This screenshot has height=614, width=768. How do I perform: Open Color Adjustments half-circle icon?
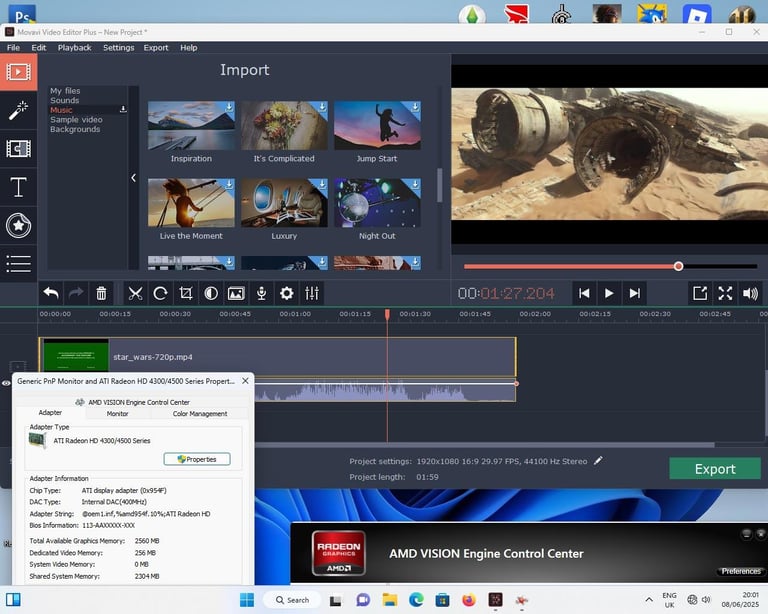pyautogui.click(x=211, y=293)
